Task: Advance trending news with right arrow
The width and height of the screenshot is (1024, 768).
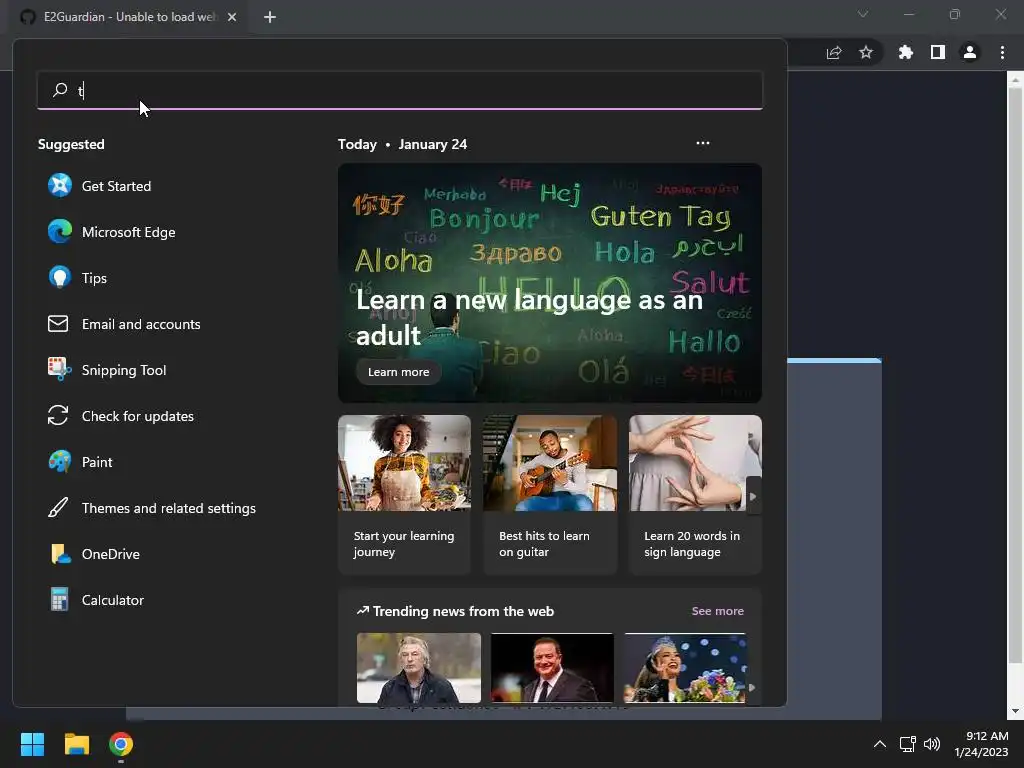Action: (752, 687)
